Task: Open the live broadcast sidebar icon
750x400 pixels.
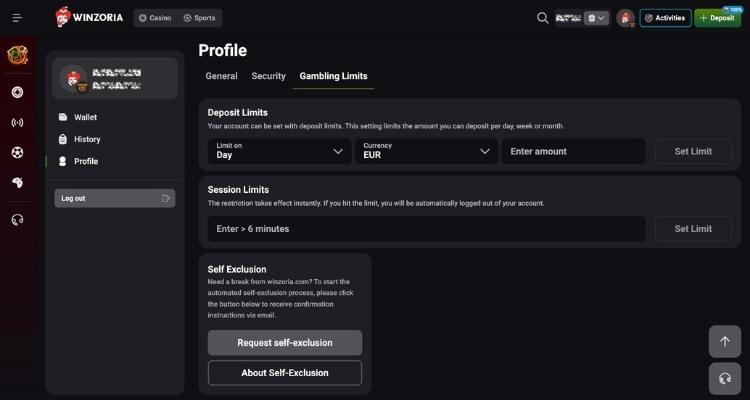Action: [x=17, y=123]
